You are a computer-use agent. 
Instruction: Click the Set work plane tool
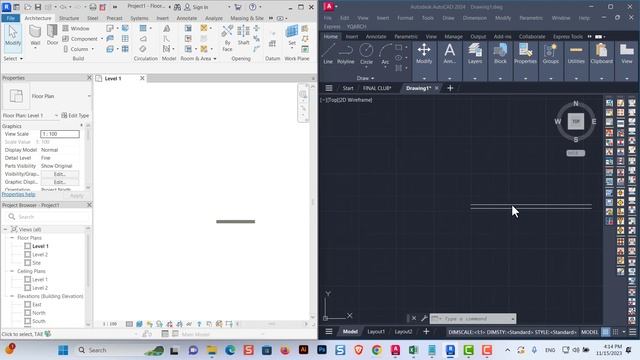[292, 36]
